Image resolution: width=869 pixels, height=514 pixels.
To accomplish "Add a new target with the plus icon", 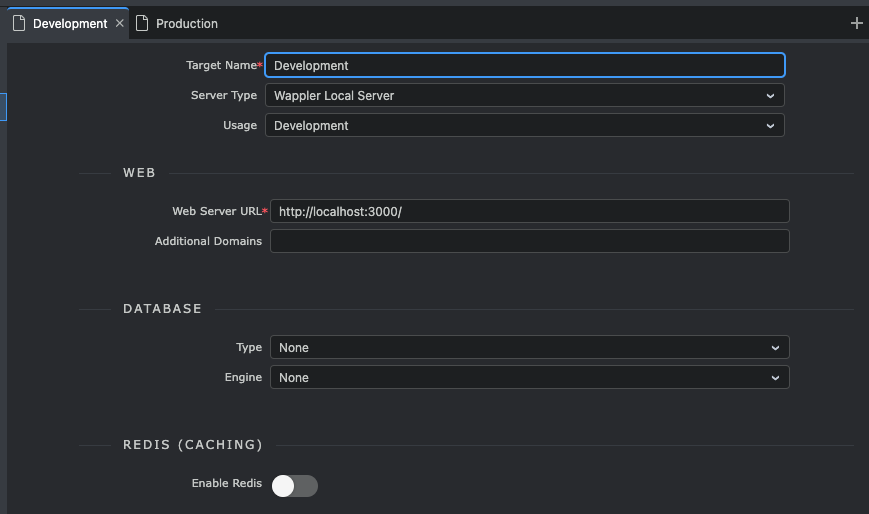I will click(x=856, y=23).
